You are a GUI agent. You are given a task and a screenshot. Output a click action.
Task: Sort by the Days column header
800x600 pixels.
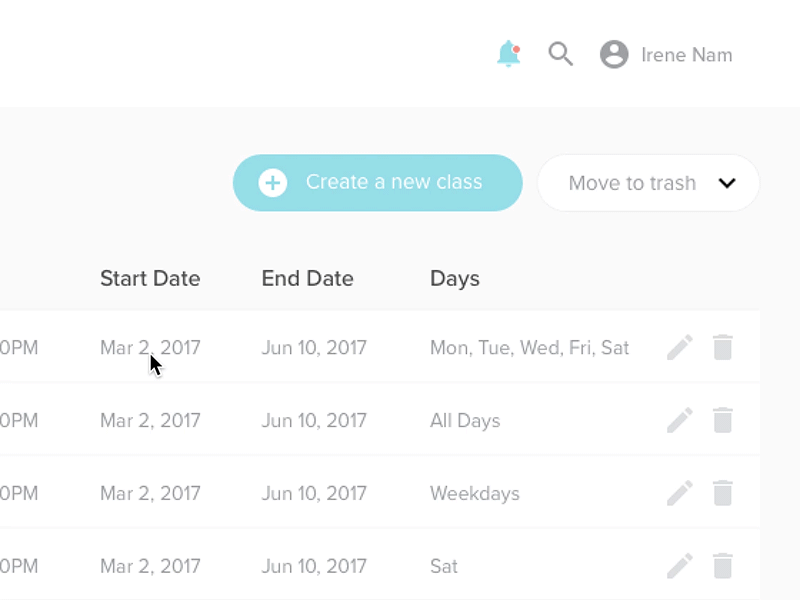click(x=455, y=279)
